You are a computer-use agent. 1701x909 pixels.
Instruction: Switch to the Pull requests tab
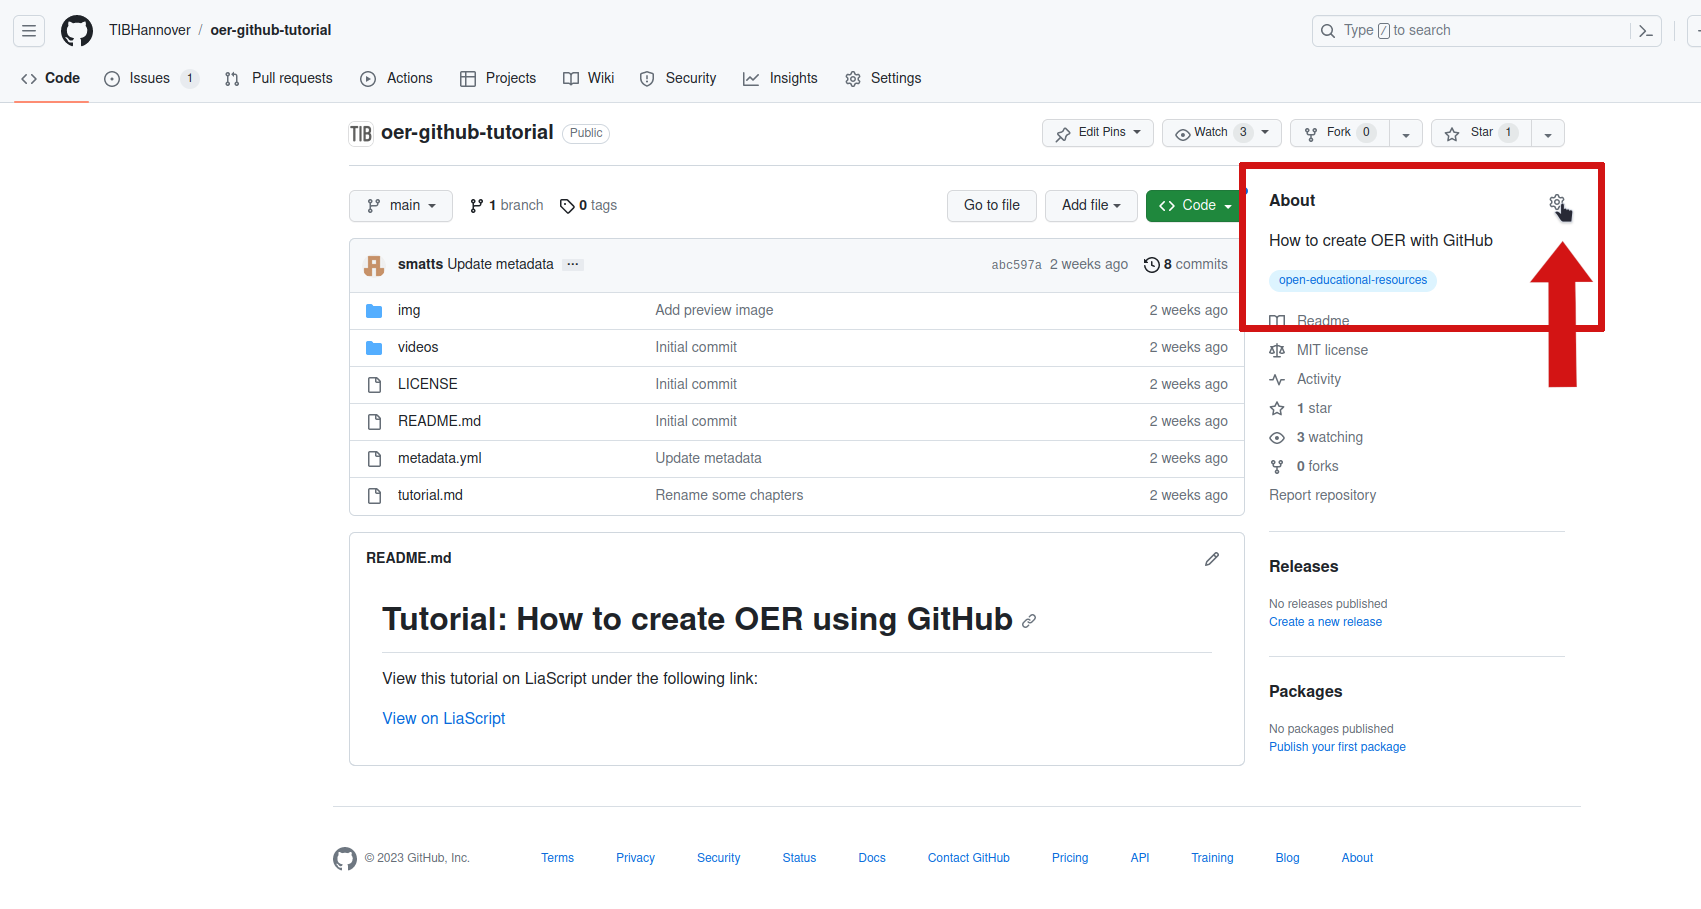[279, 78]
